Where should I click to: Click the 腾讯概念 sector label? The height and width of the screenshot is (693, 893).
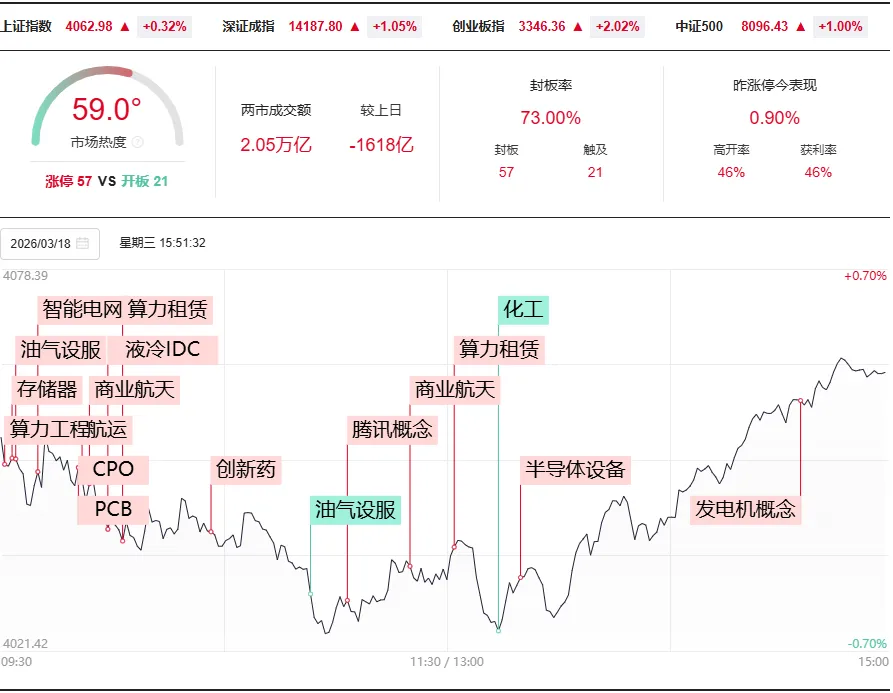[392, 429]
